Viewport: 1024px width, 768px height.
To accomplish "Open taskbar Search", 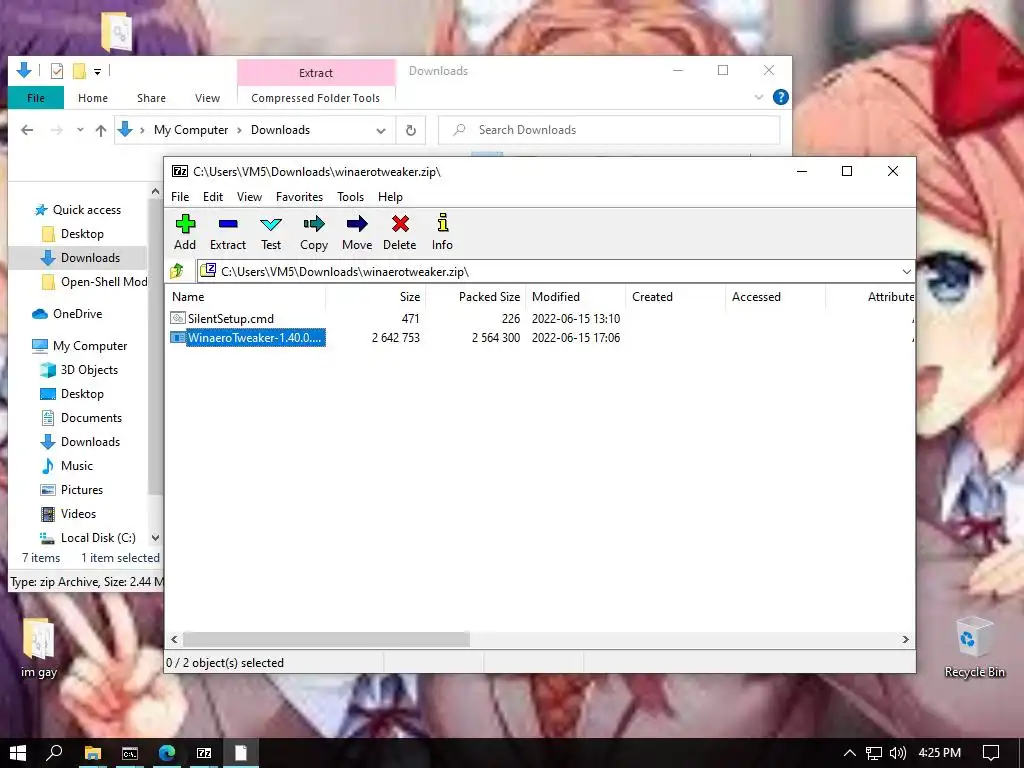I will click(x=55, y=753).
